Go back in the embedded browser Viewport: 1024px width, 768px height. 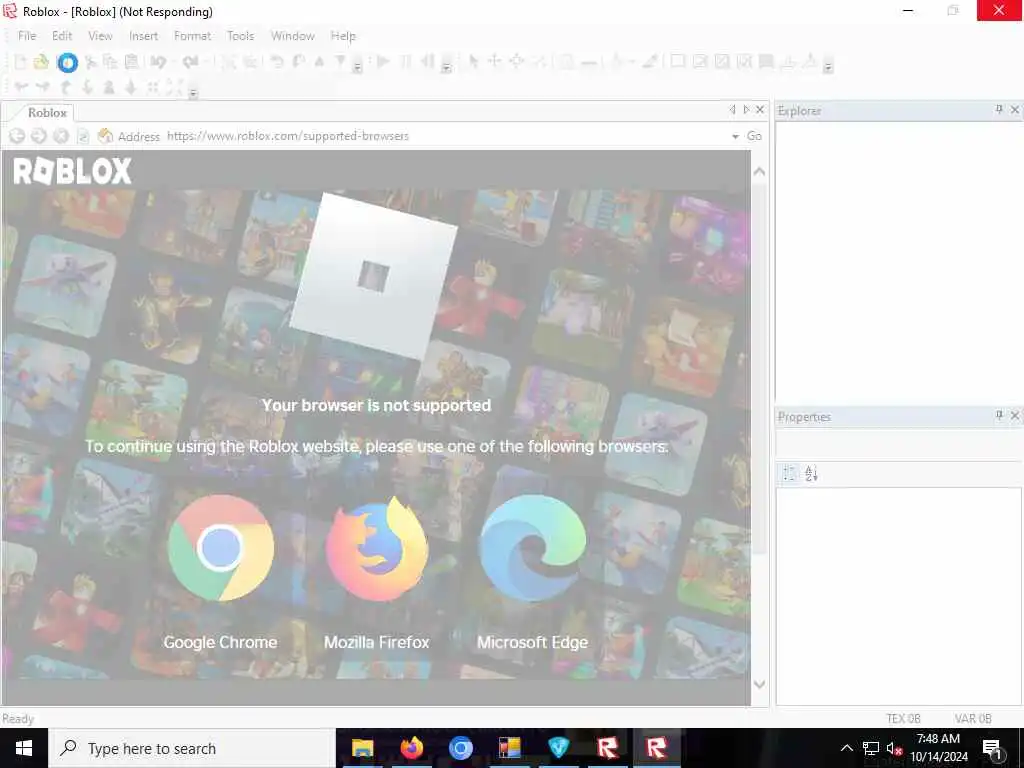coord(18,136)
